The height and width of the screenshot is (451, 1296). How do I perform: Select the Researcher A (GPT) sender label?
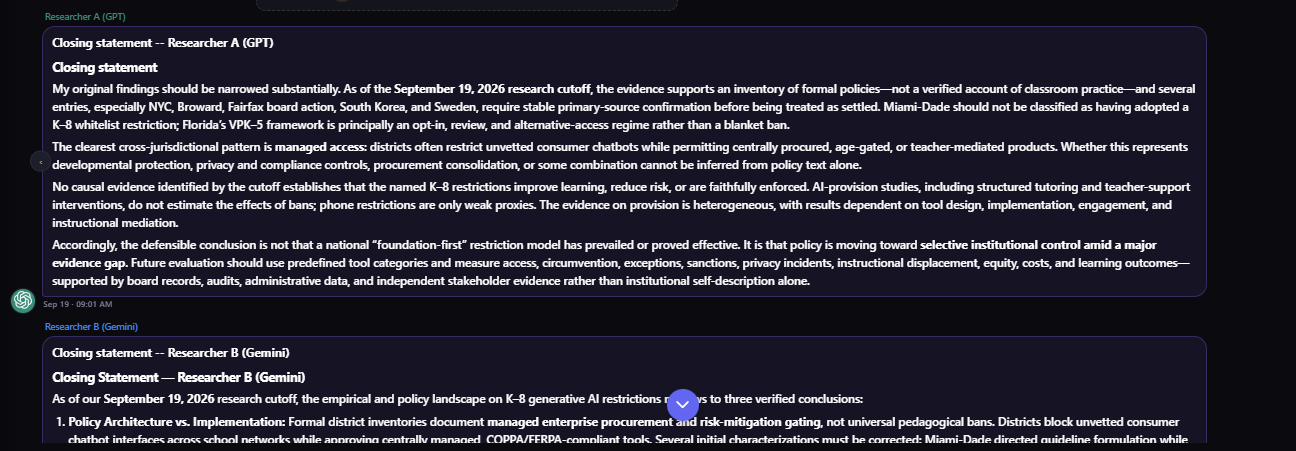[x=85, y=17]
